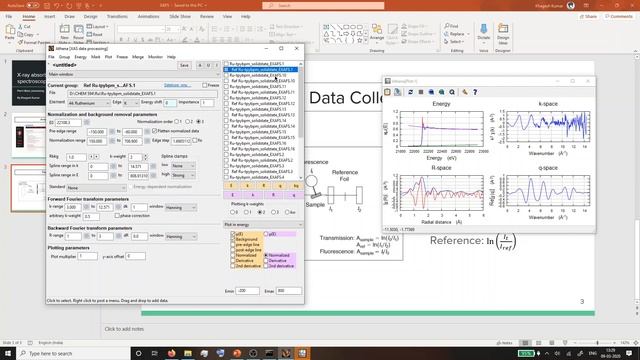Screen dimensions: 640x360
Task: Click Save button in Athena
Action: coord(184,65)
